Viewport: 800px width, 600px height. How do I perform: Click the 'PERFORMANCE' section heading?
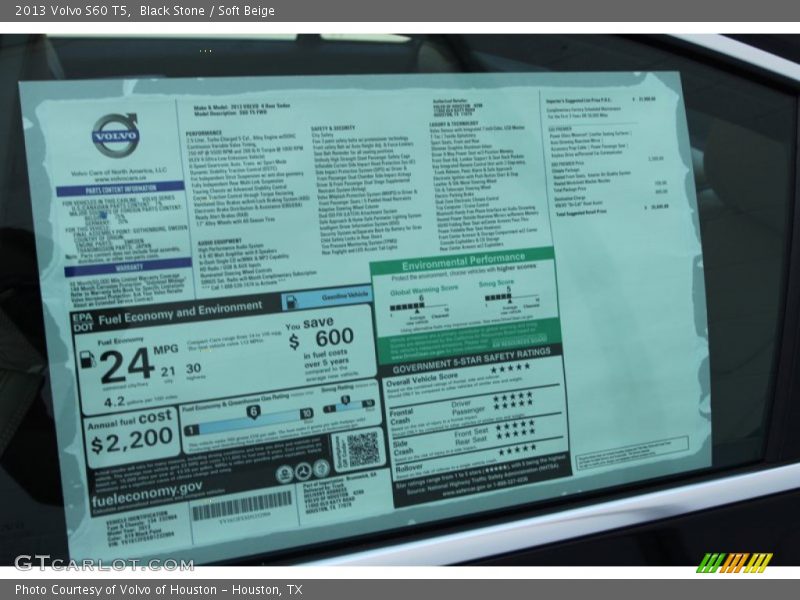pyautogui.click(x=204, y=133)
